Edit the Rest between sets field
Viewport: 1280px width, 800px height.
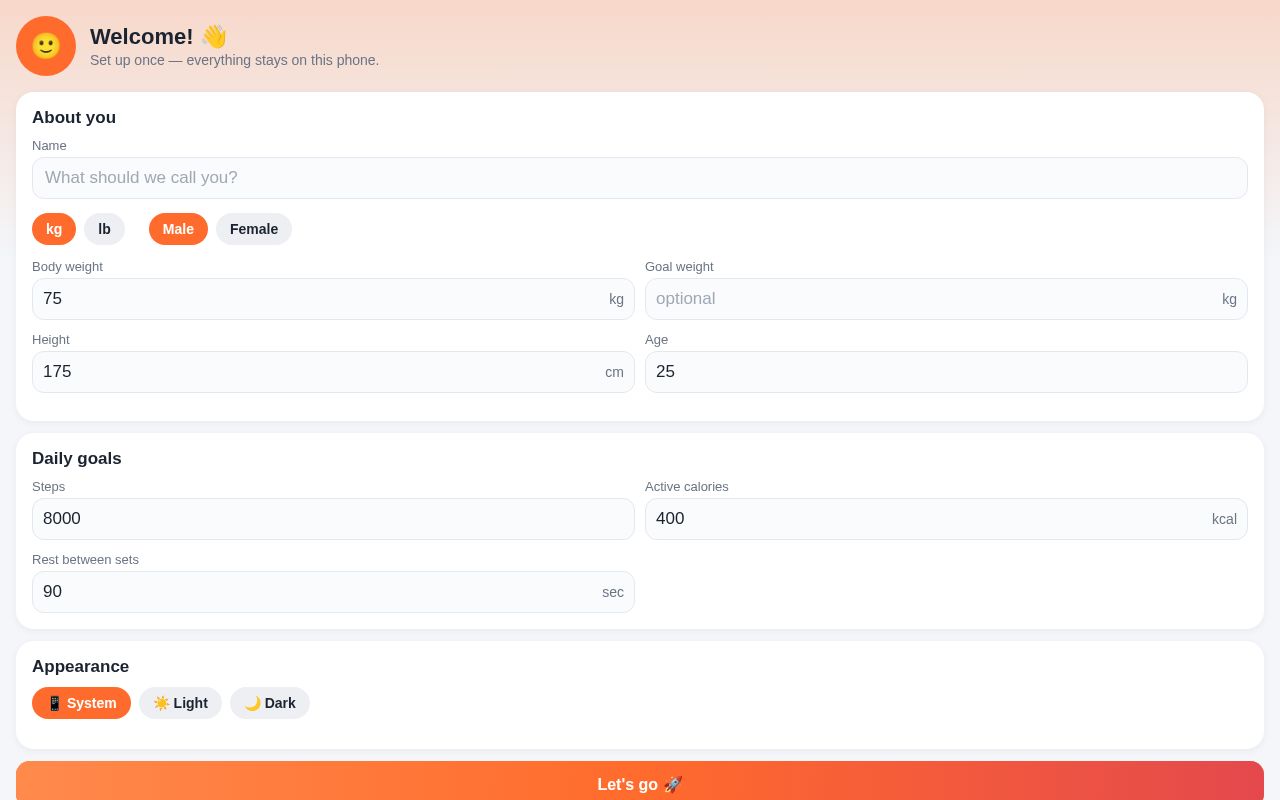pos(333,592)
